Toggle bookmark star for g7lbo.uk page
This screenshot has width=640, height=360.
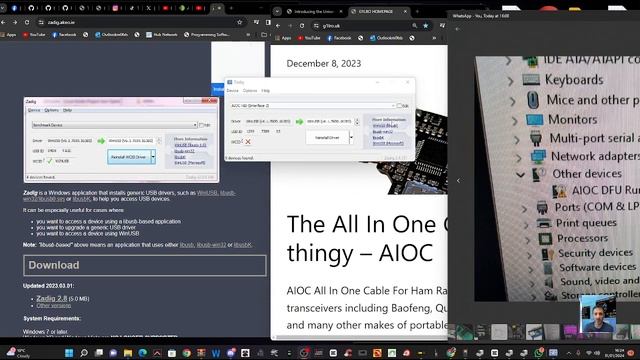pos(426,26)
